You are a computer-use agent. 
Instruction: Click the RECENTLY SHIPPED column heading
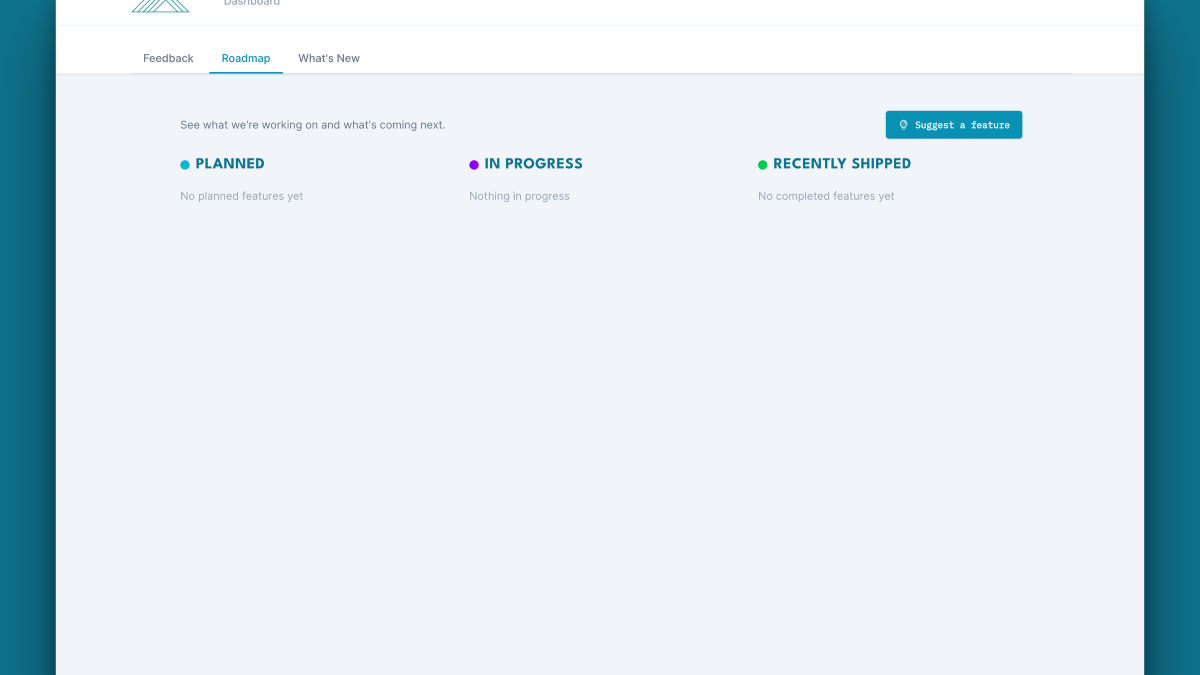tap(842, 164)
